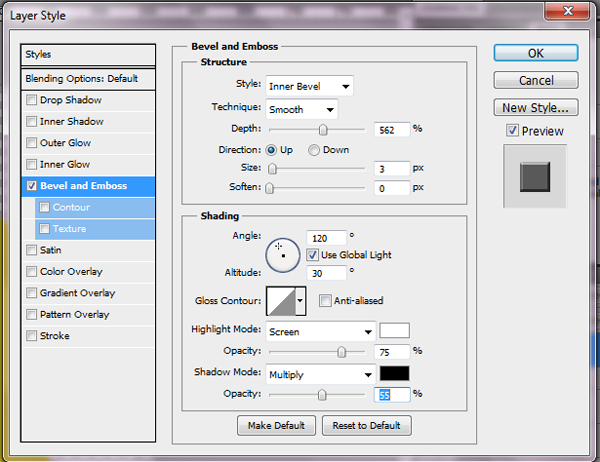
Task: Enable the Stroke checkbox
Action: click(x=31, y=336)
